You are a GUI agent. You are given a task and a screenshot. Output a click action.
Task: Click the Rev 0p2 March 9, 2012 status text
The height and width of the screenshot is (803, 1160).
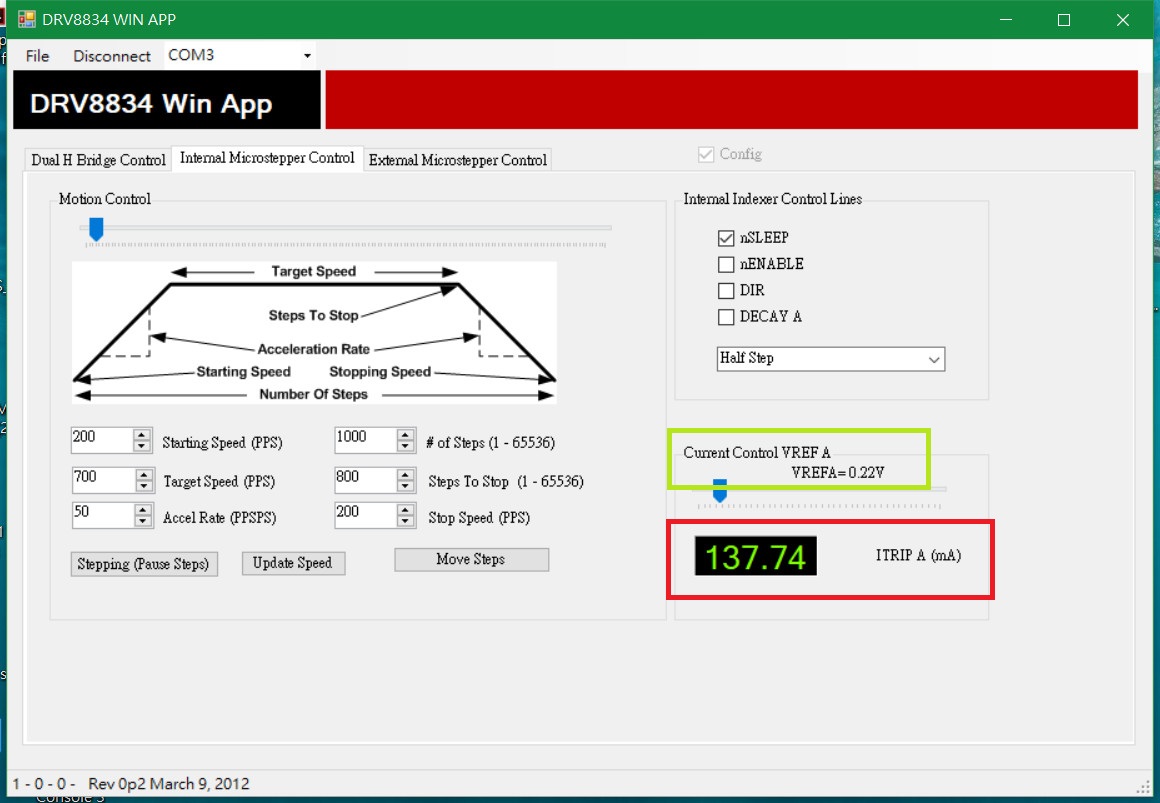(x=169, y=784)
